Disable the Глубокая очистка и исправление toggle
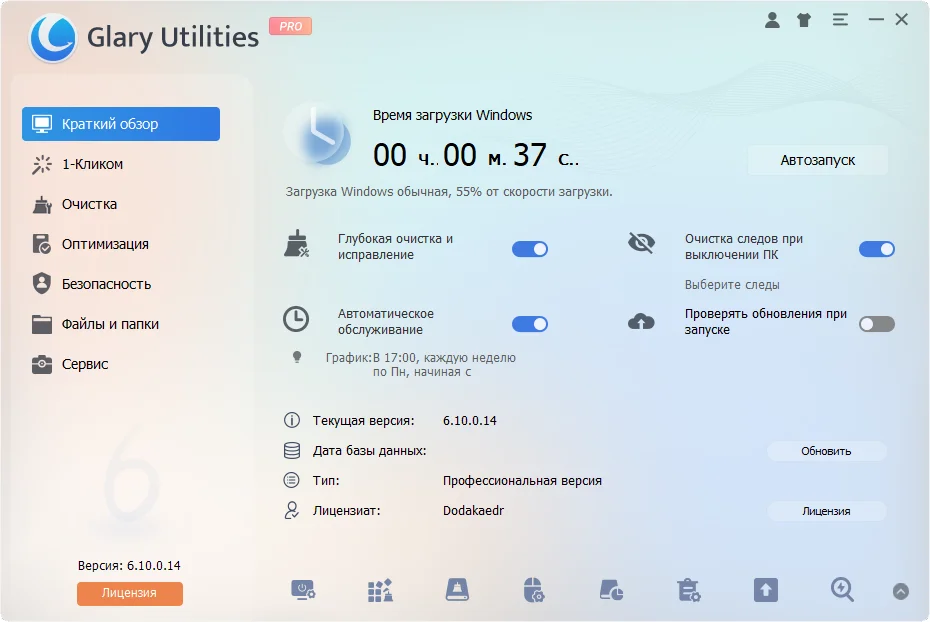 tap(530, 249)
